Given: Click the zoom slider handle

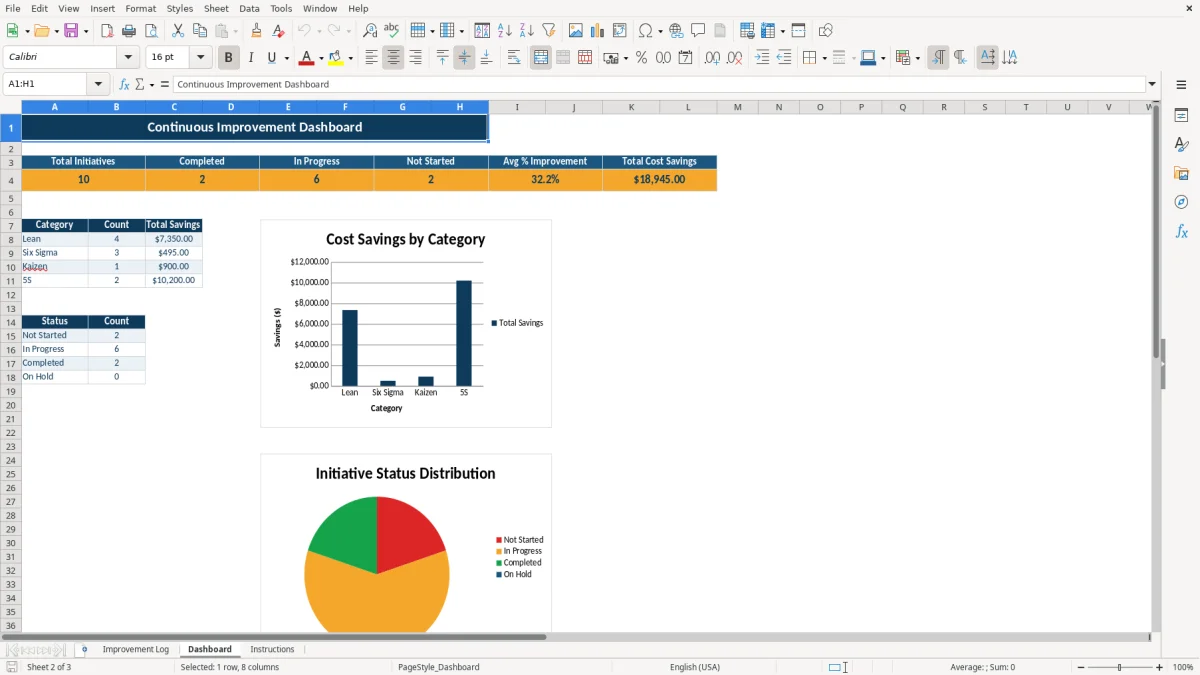Looking at the screenshot, I should point(1120,667).
